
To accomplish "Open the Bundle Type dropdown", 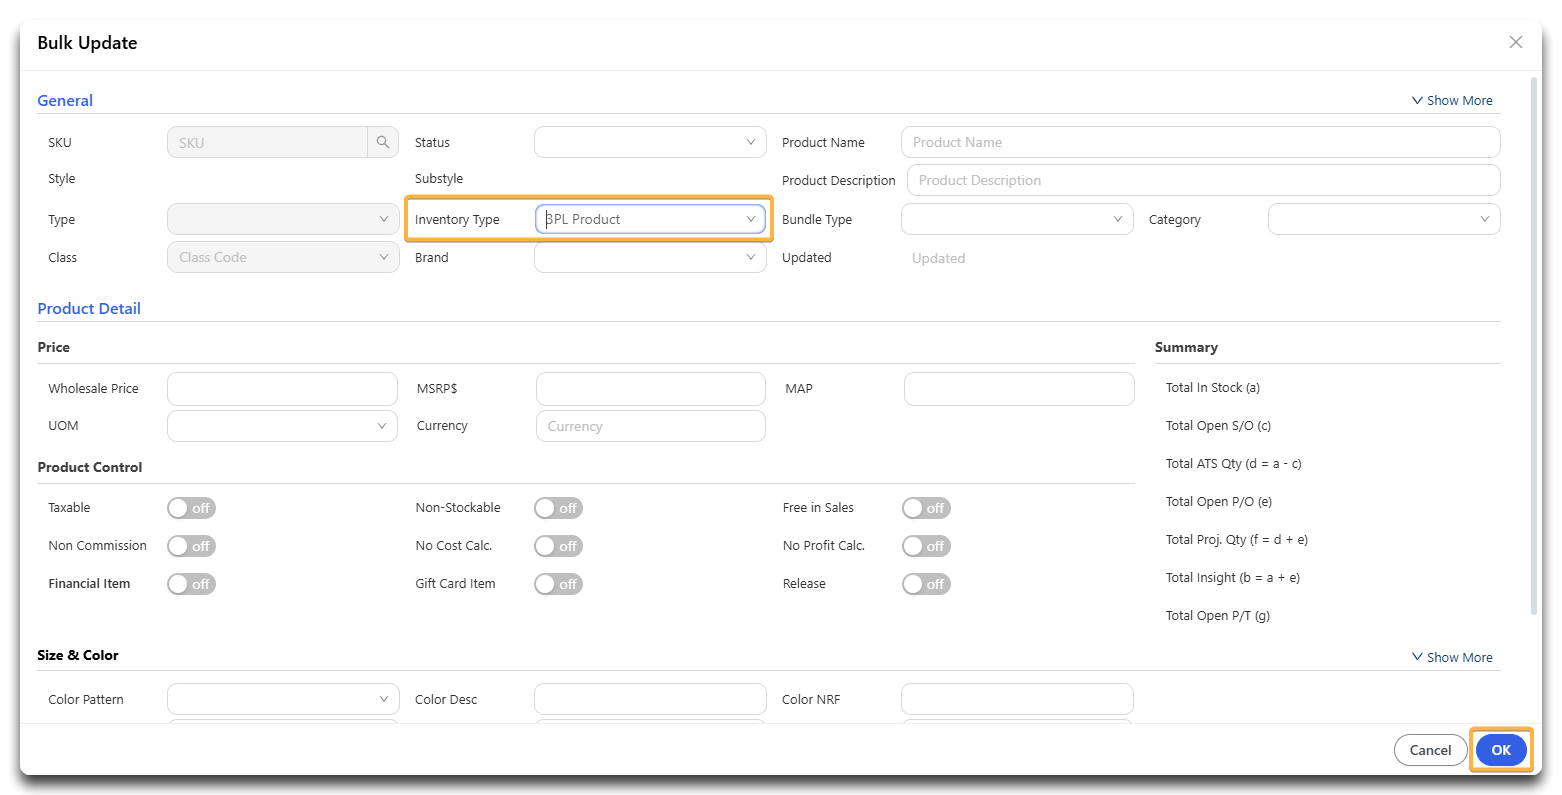I will coord(1017,219).
